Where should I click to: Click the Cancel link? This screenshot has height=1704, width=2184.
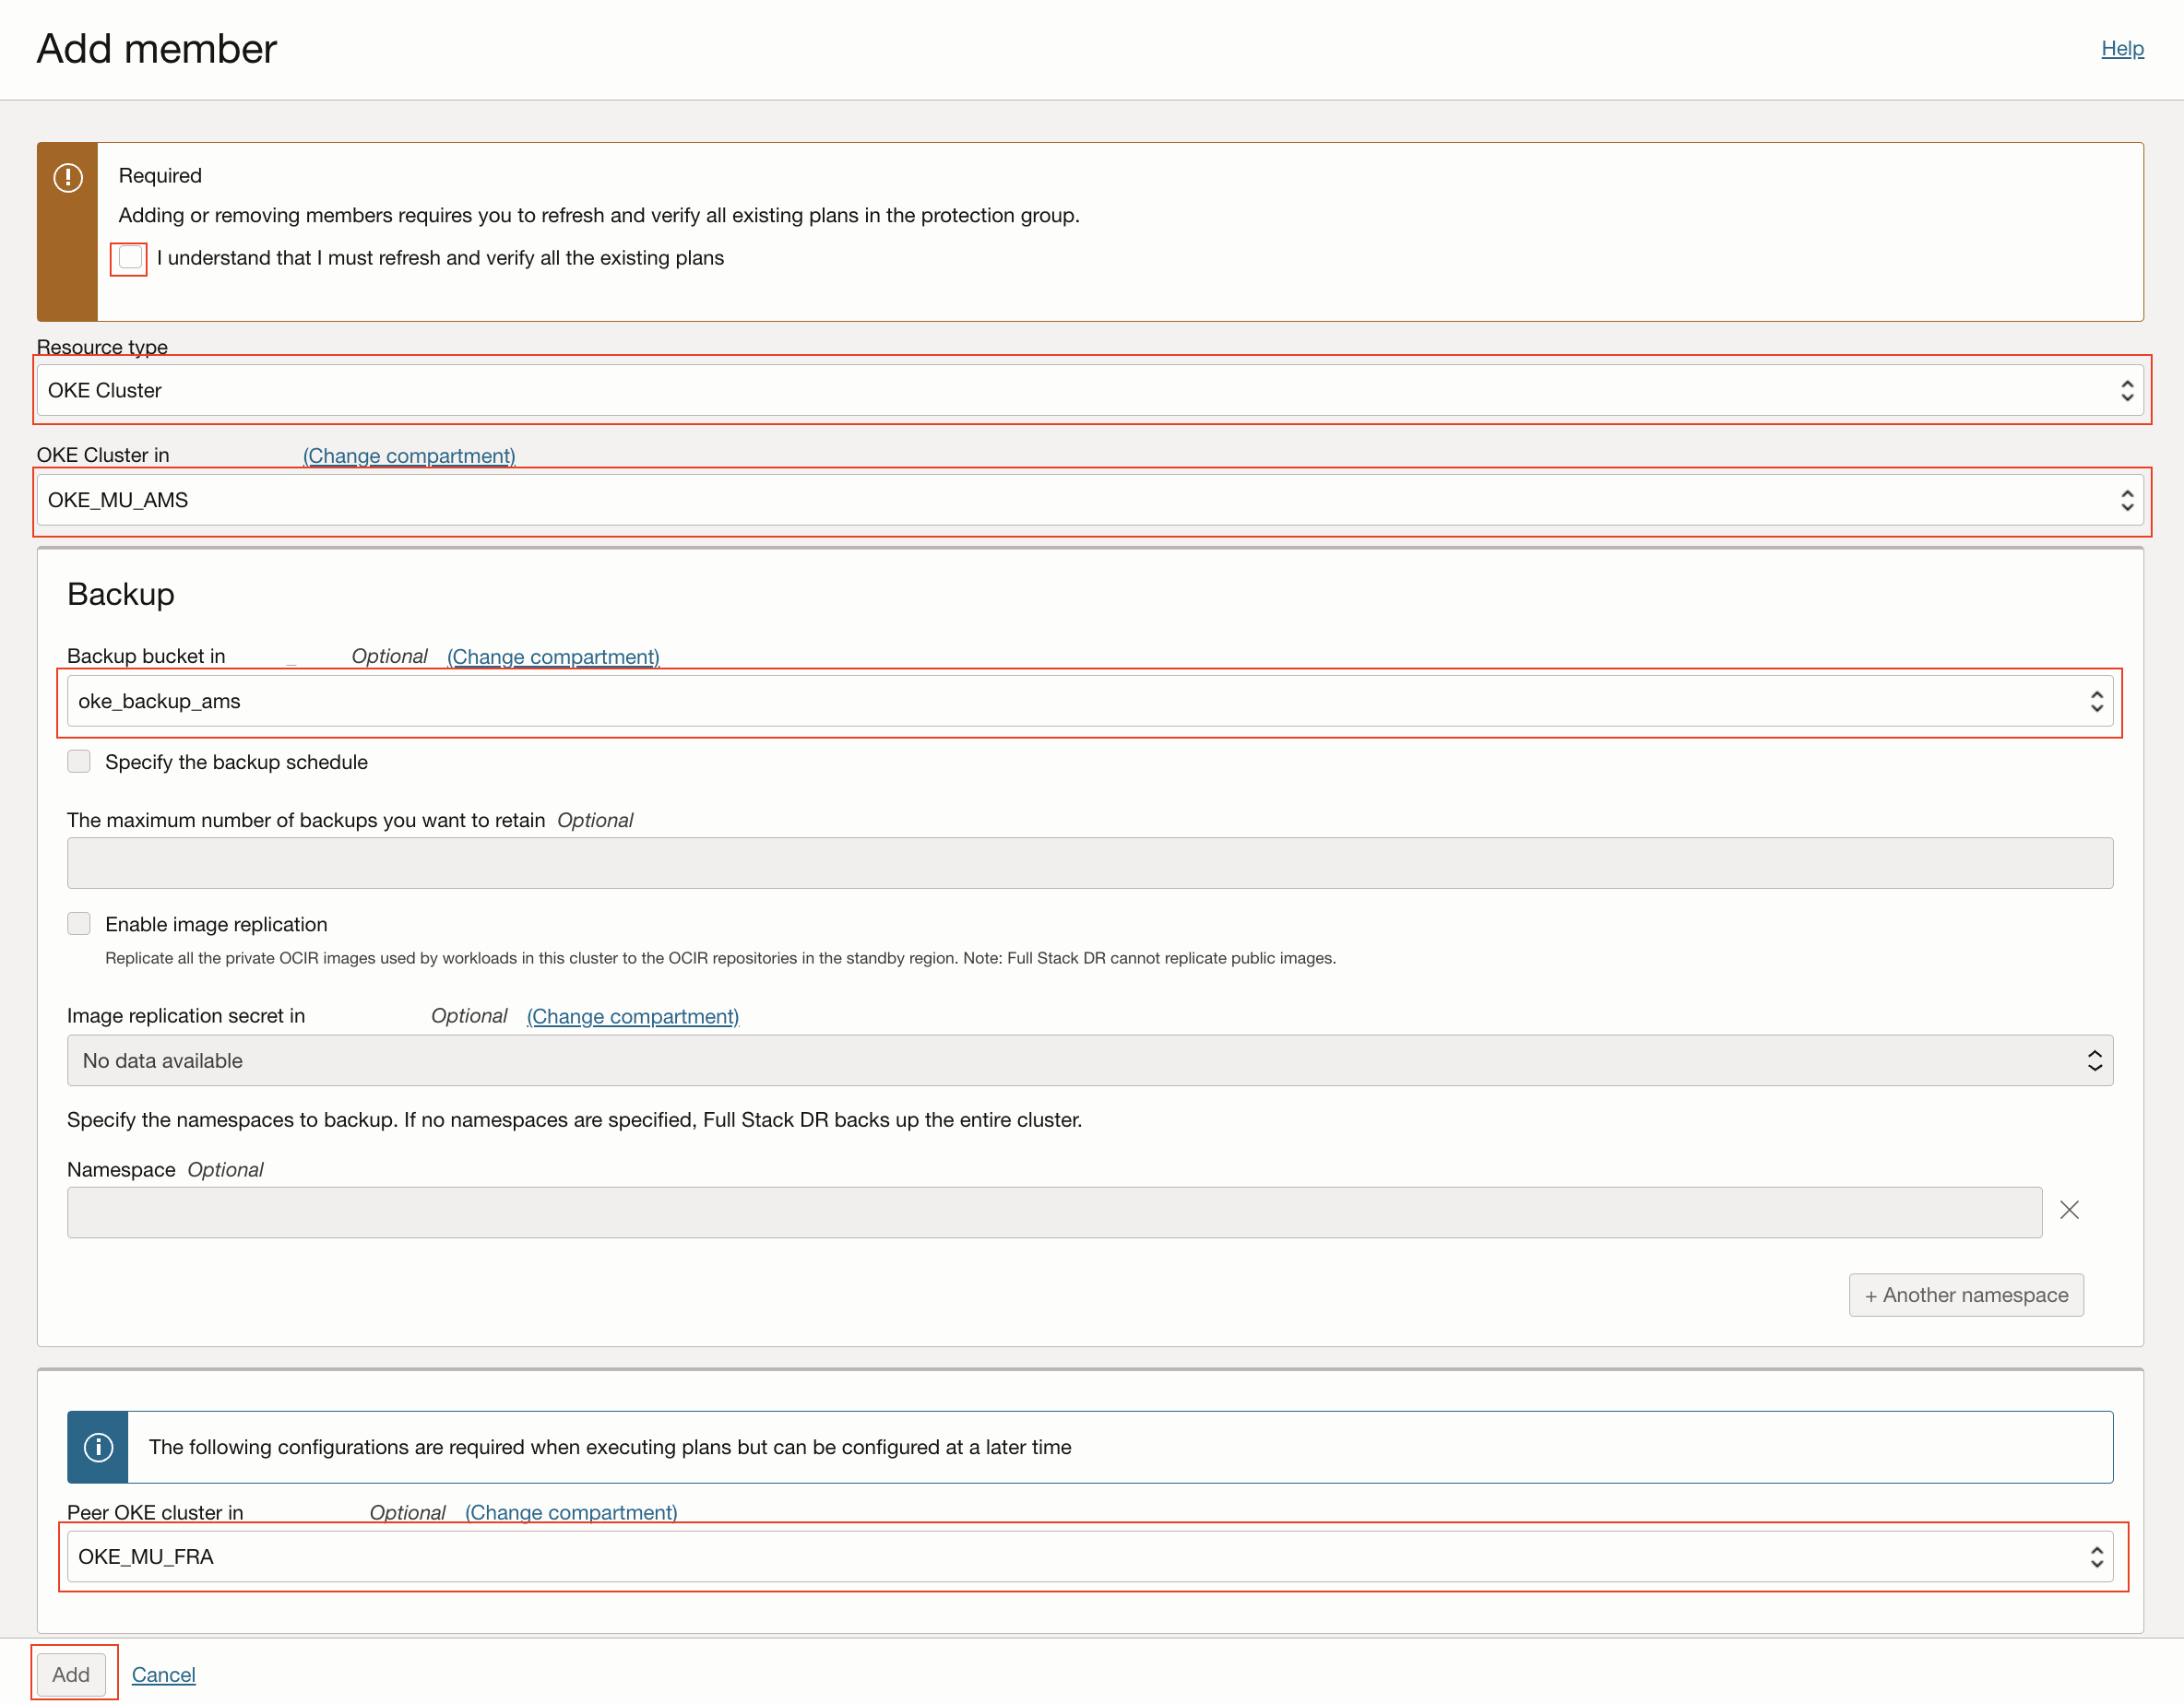tap(163, 1675)
